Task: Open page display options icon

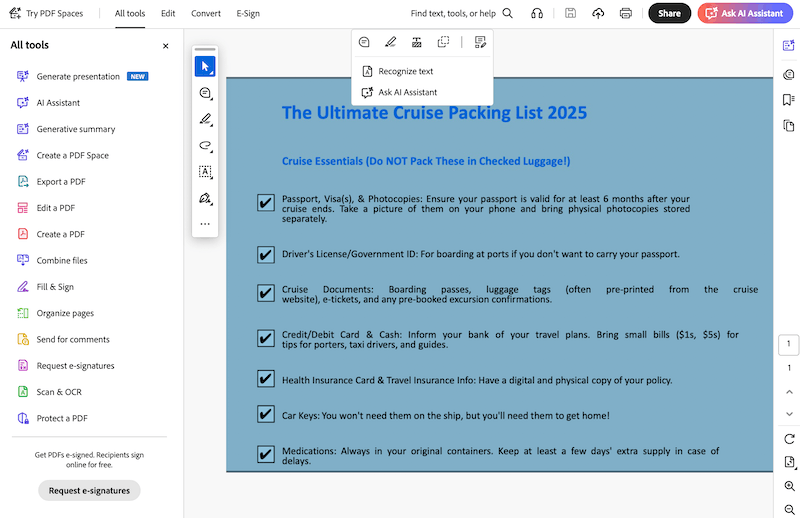Action: [789, 462]
